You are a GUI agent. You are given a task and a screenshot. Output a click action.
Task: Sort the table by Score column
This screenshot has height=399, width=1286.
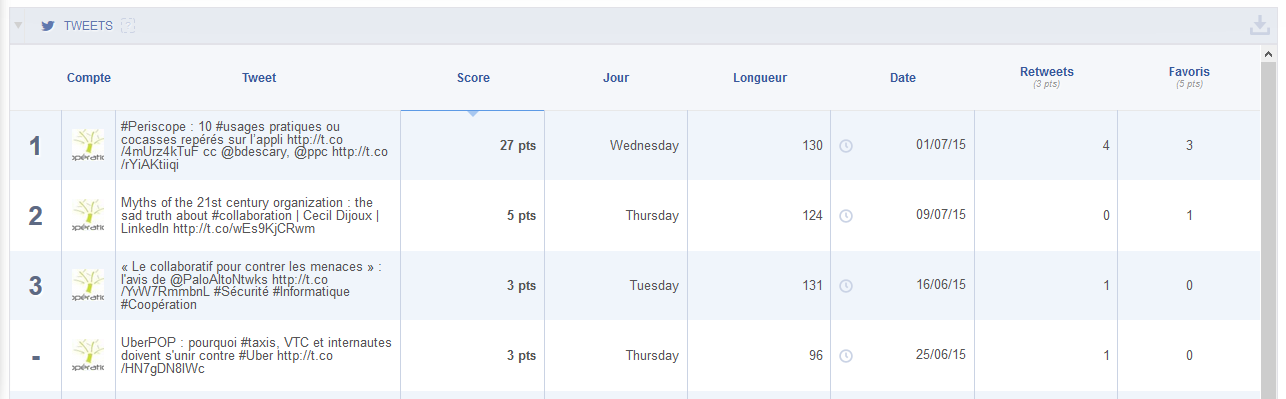point(473,78)
